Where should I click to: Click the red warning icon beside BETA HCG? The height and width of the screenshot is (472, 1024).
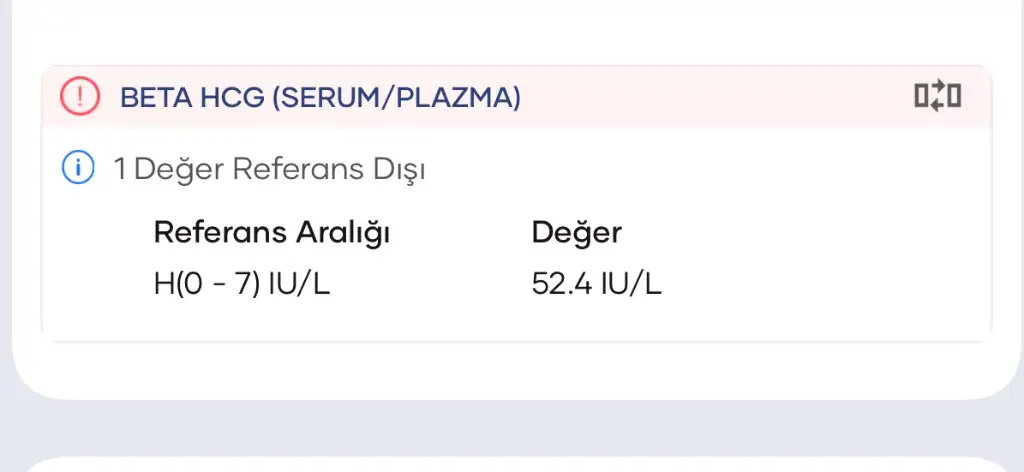coord(76,97)
